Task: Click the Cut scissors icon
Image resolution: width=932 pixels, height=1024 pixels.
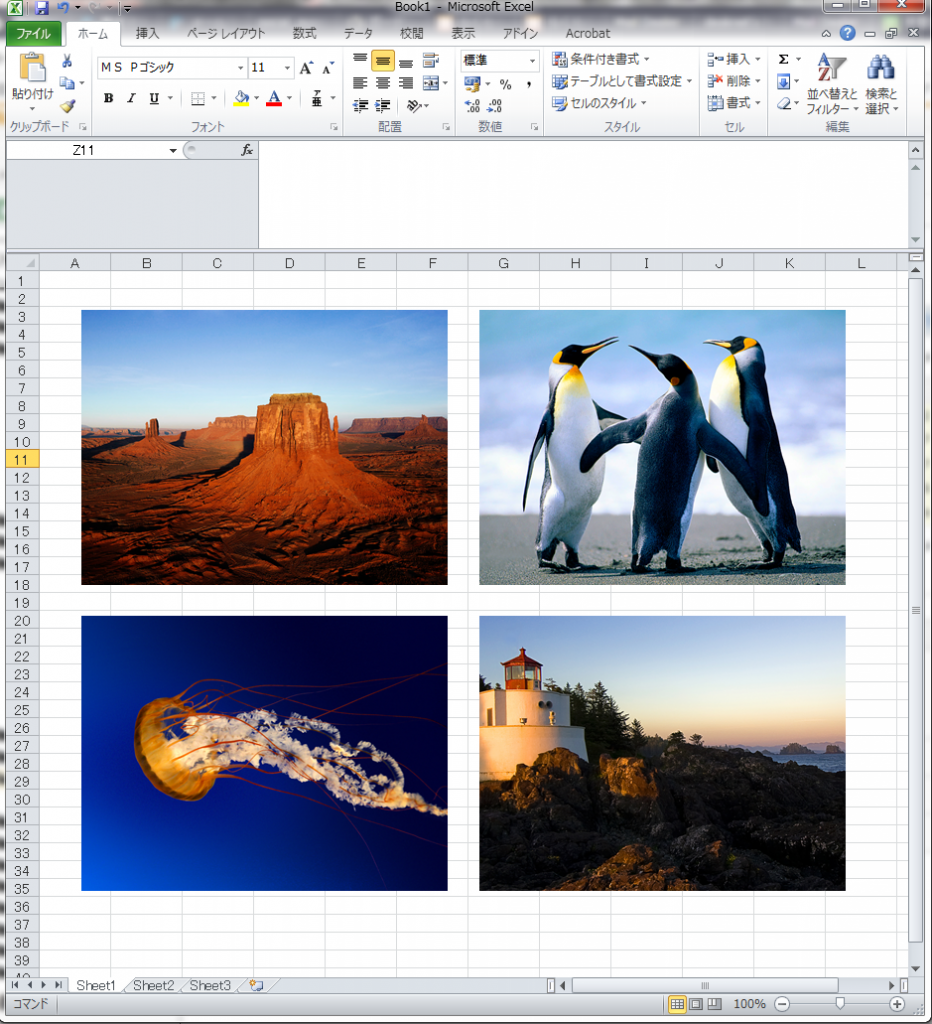Action: [x=67, y=61]
